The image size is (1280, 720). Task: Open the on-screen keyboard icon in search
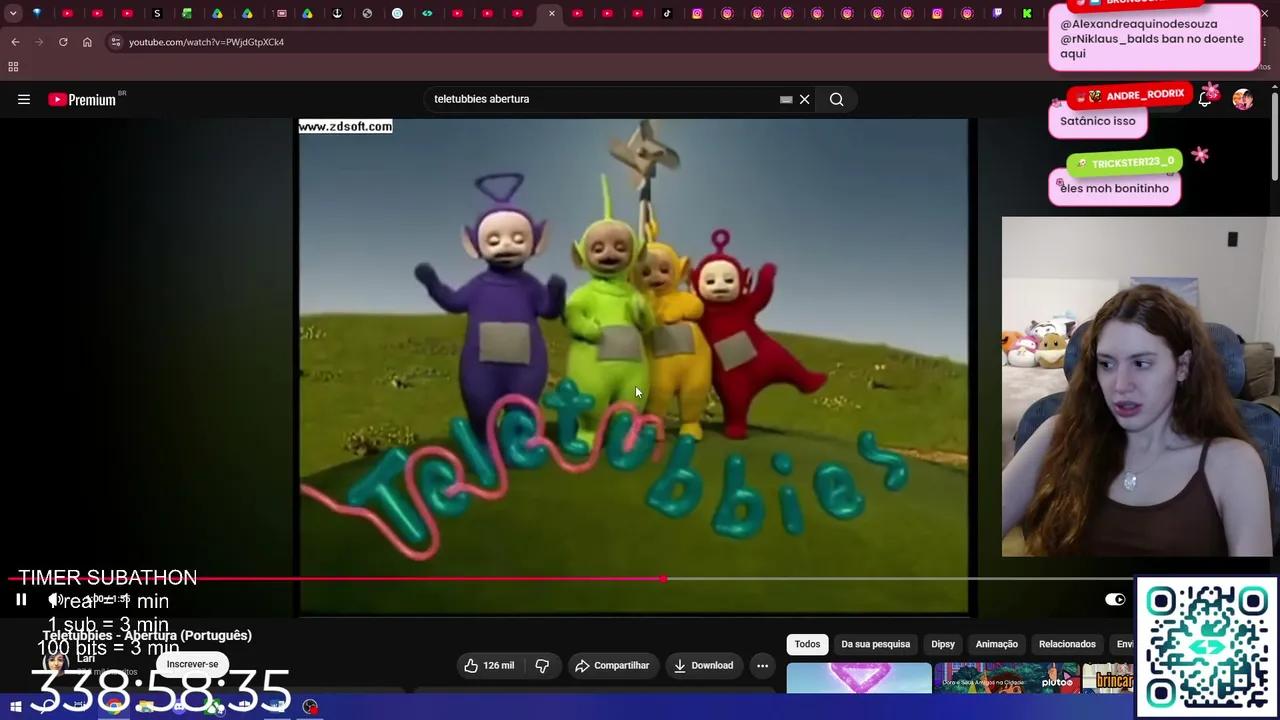point(786,99)
